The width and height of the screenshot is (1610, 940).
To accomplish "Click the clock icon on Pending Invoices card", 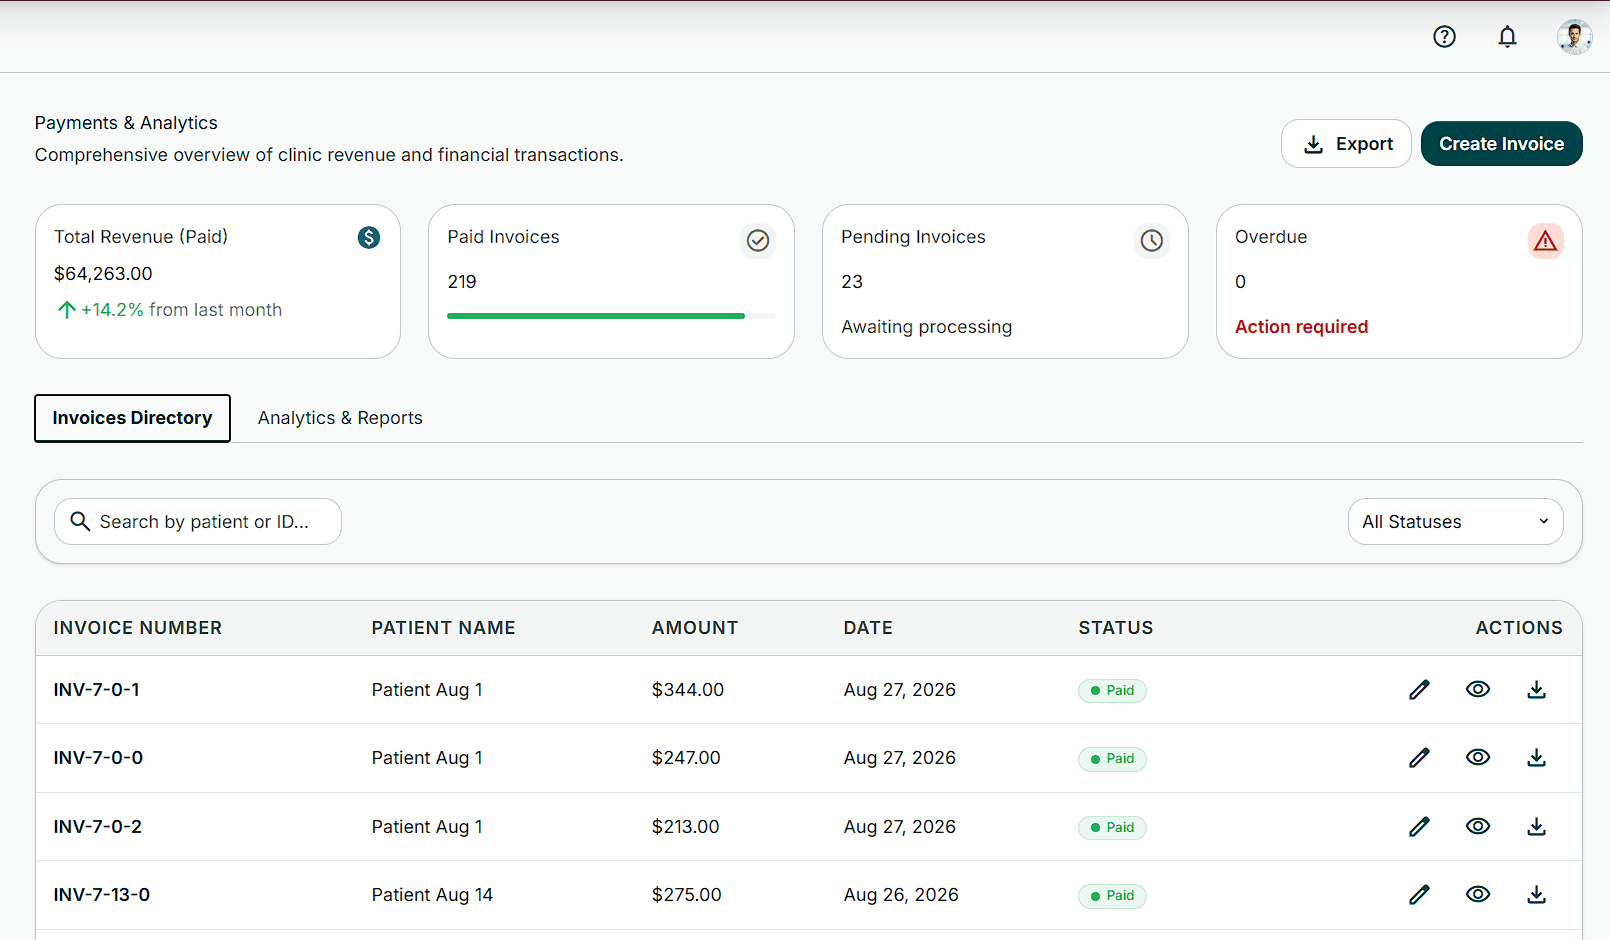I will (x=1152, y=241).
